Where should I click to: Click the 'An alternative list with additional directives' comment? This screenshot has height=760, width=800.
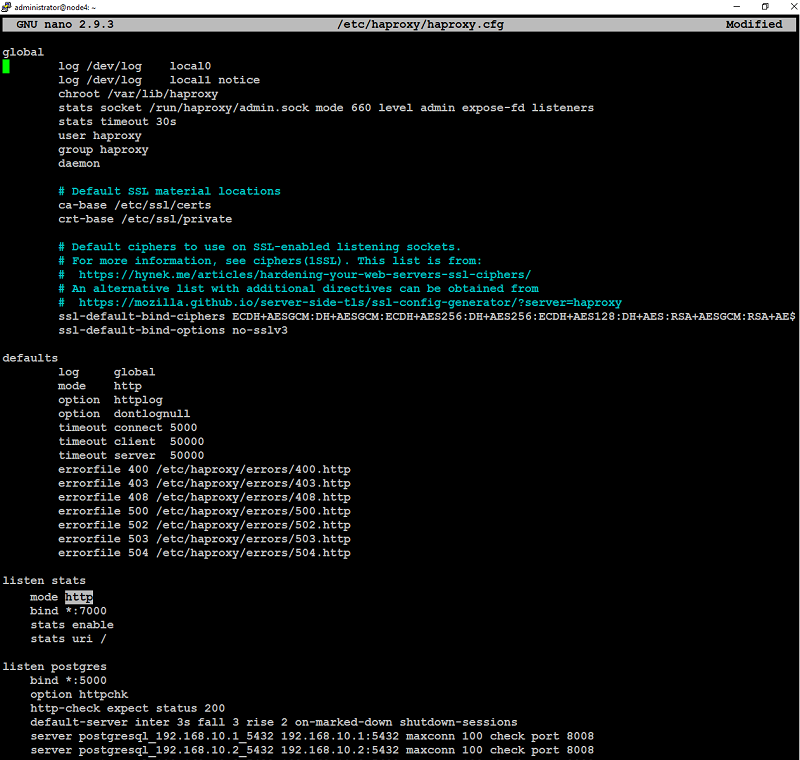tap(298, 289)
